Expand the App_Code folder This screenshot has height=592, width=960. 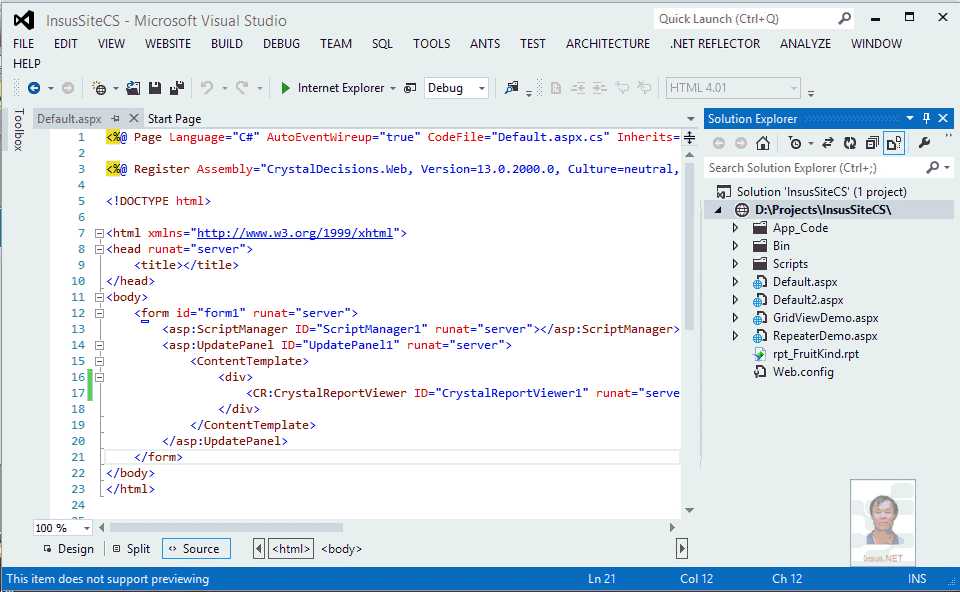click(735, 228)
